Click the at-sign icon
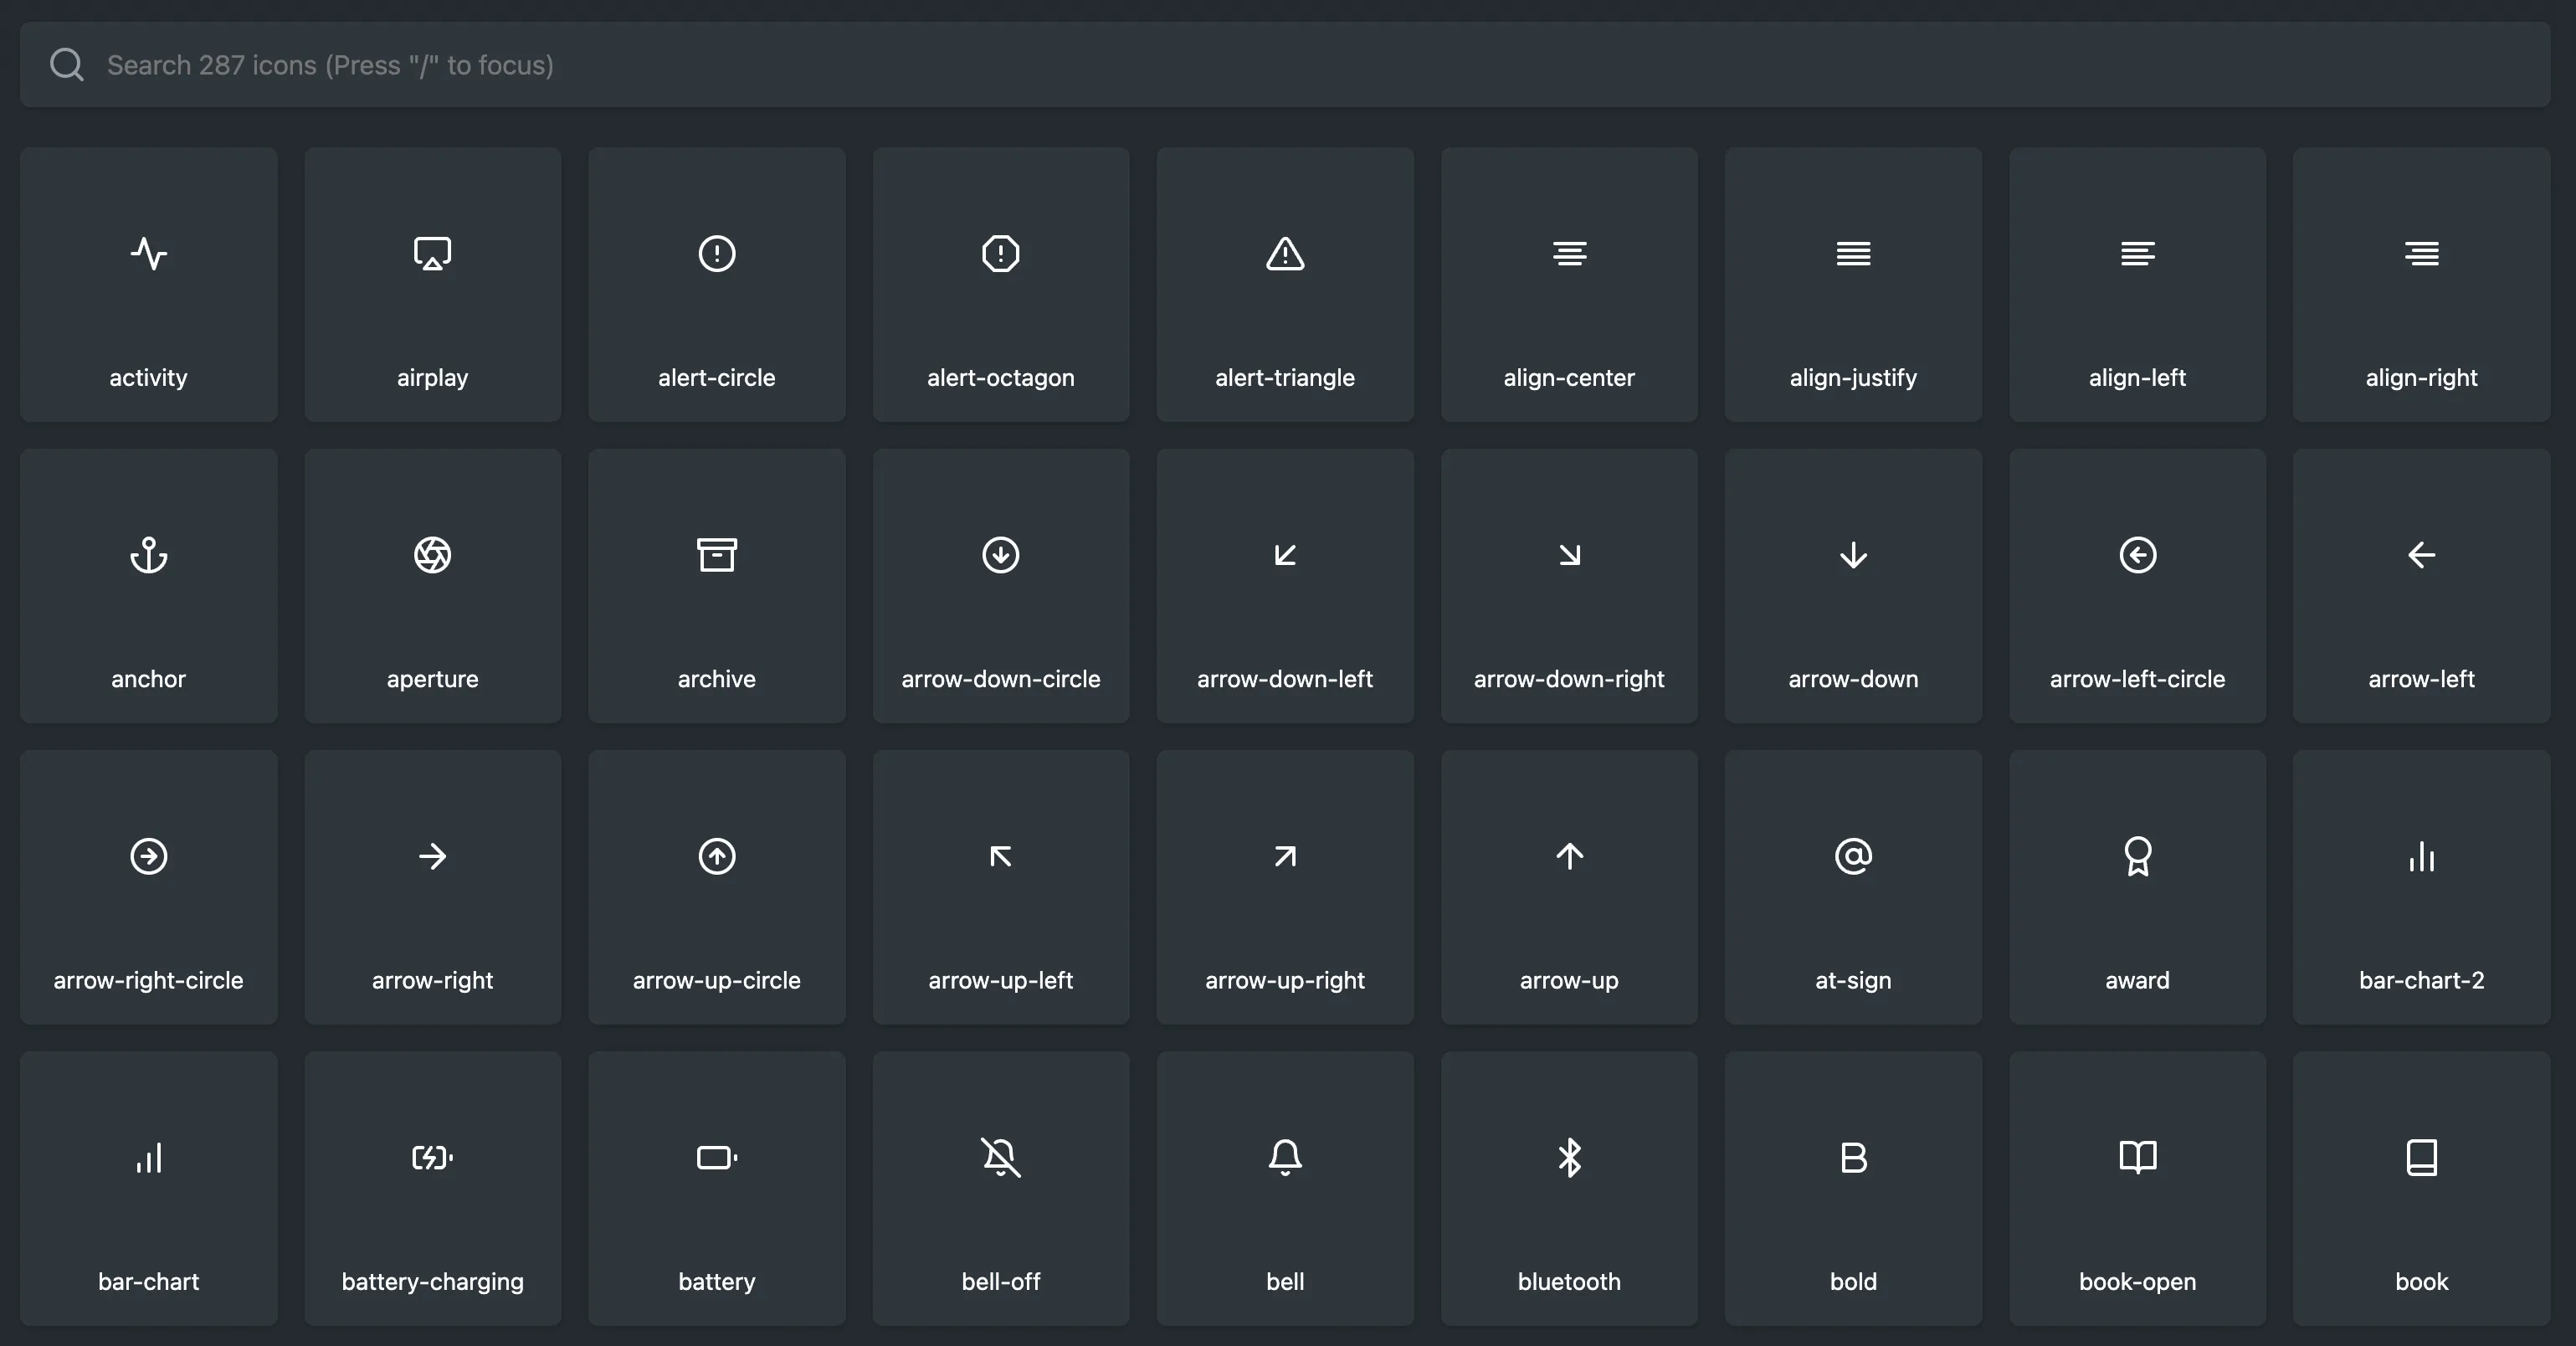Image resolution: width=2576 pixels, height=1346 pixels. [1853, 856]
